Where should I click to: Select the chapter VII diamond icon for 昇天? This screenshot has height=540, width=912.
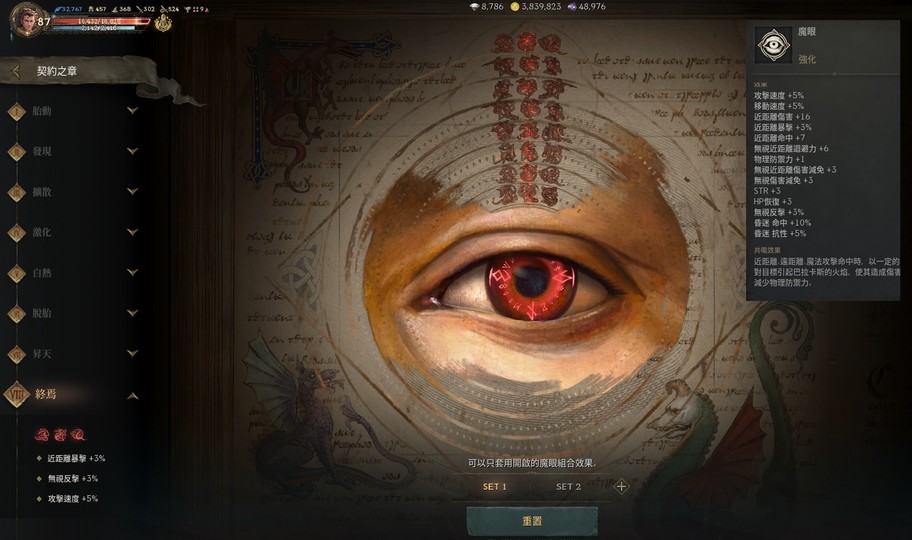16,354
